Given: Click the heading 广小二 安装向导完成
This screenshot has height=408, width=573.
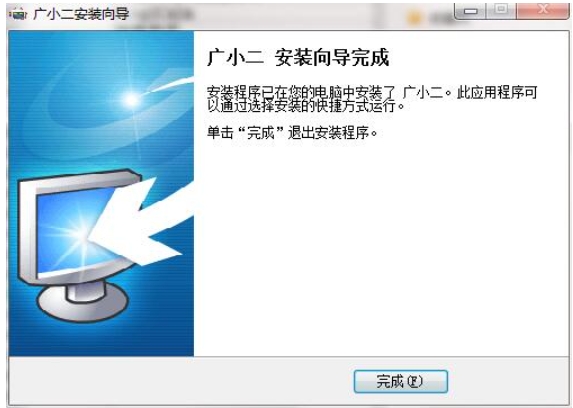Looking at the screenshot, I should click(298, 58).
